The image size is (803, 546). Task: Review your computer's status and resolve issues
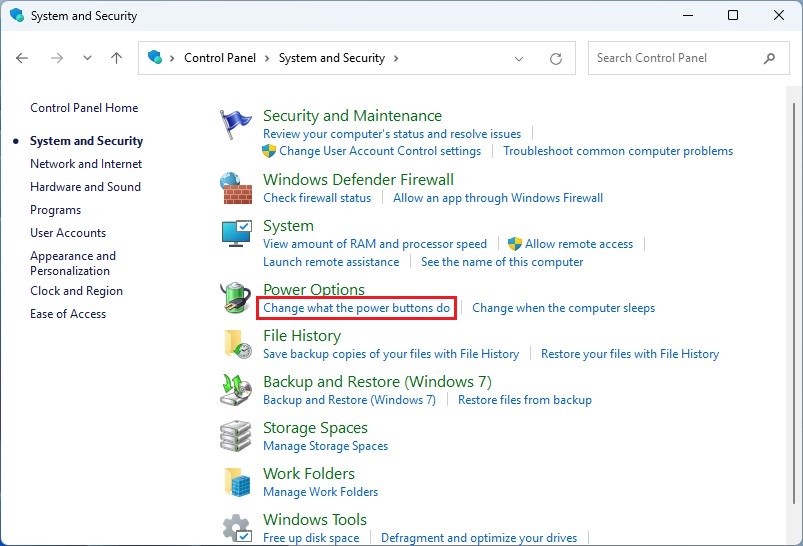[x=392, y=134]
